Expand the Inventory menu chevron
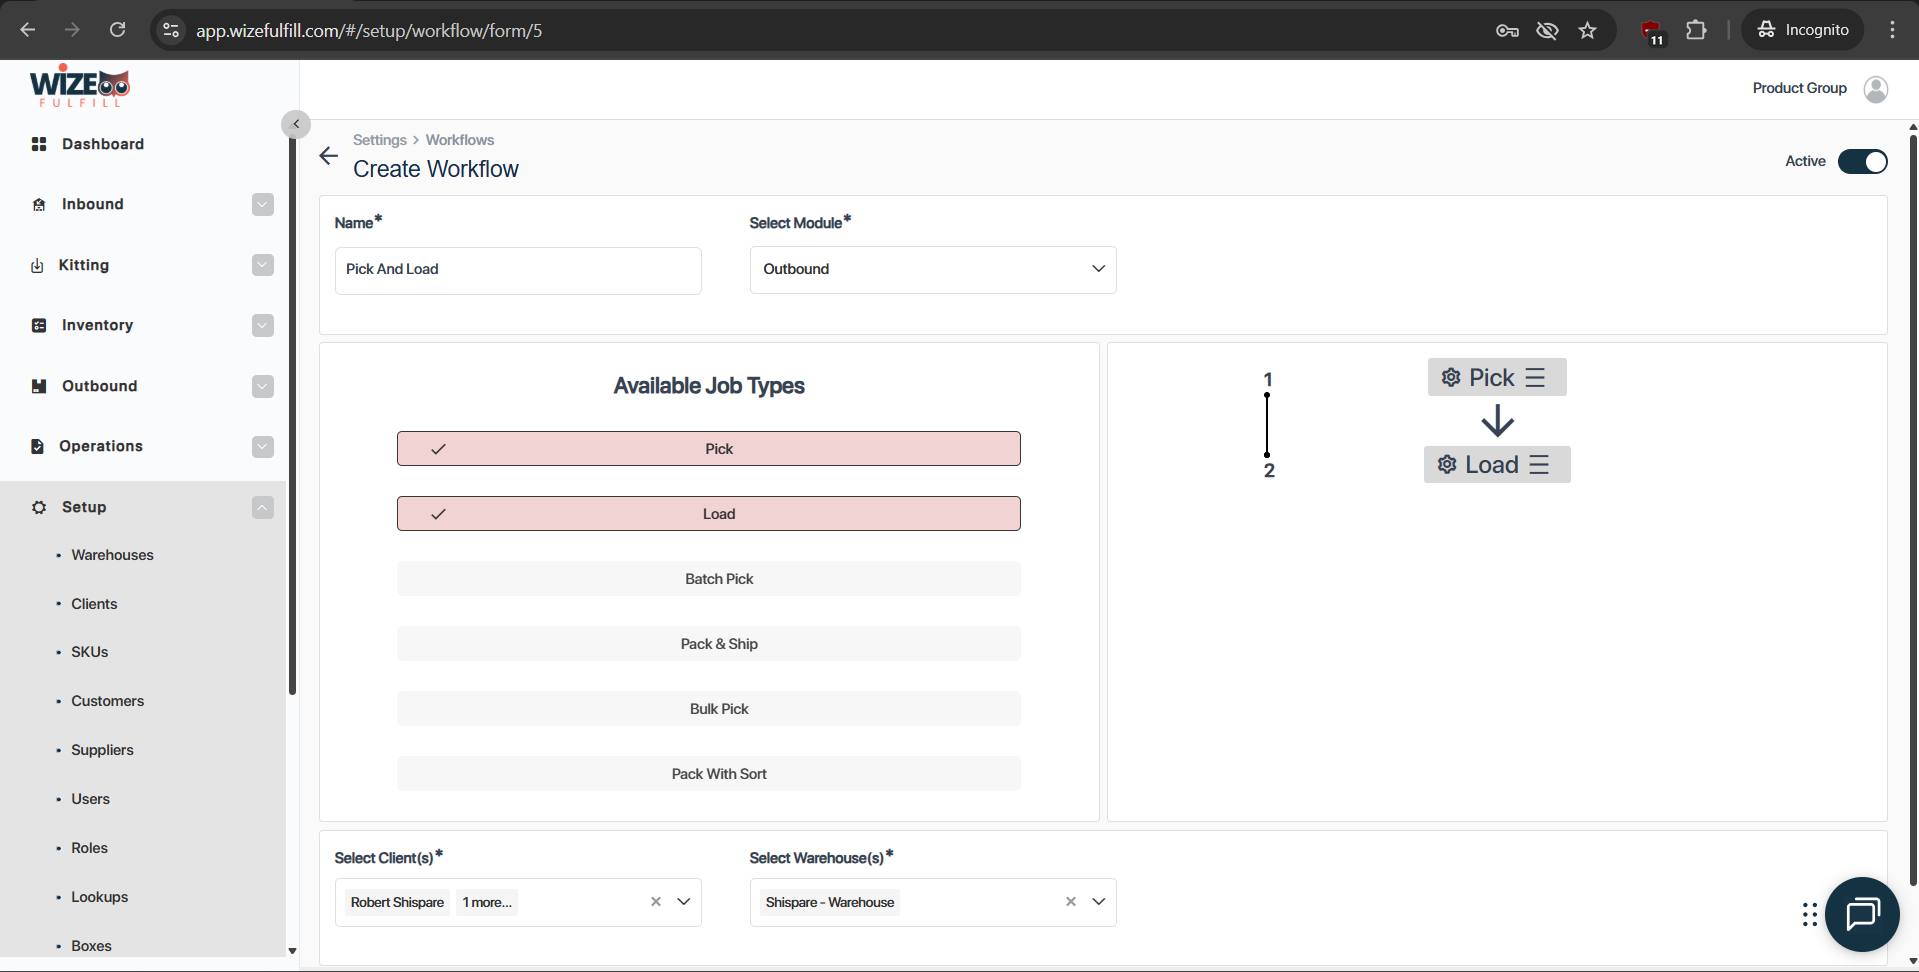 (x=263, y=325)
